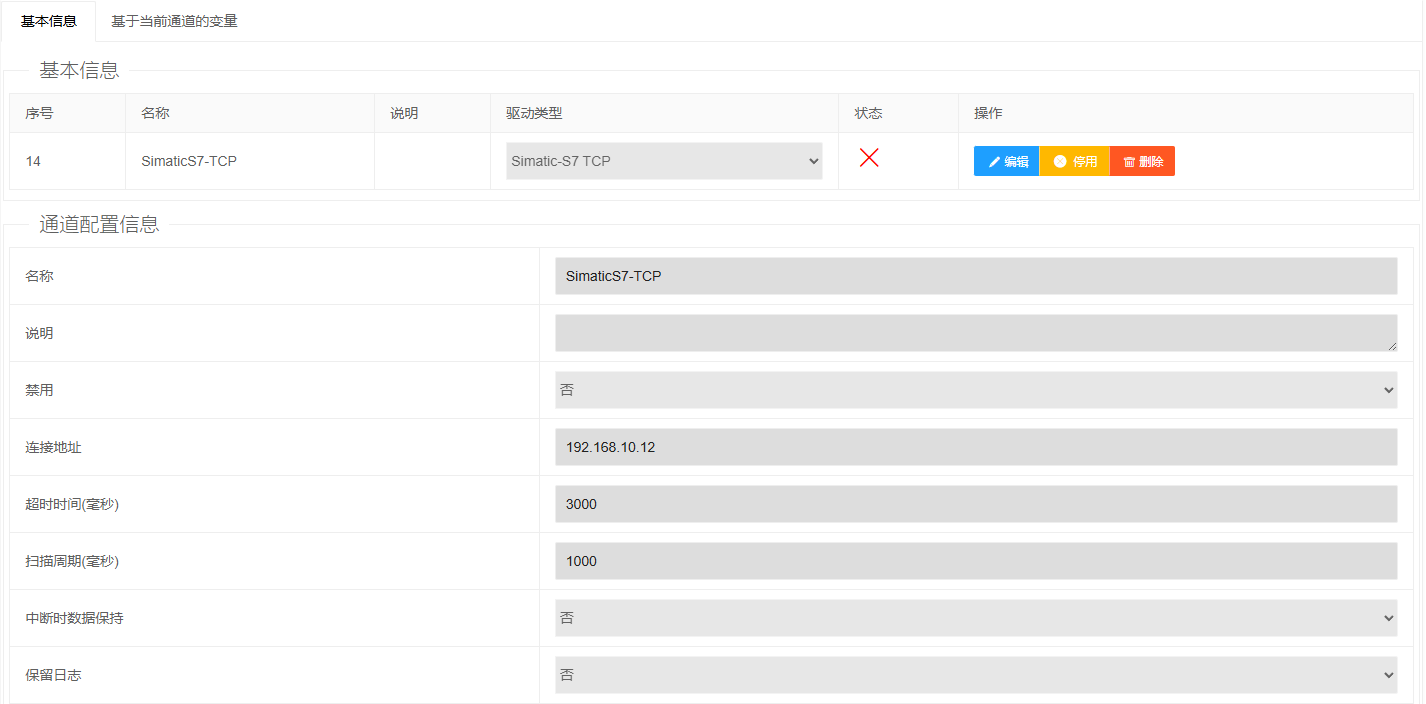Click SimaticS7-TCP name in table row
1426x704 pixels.
coord(189,161)
